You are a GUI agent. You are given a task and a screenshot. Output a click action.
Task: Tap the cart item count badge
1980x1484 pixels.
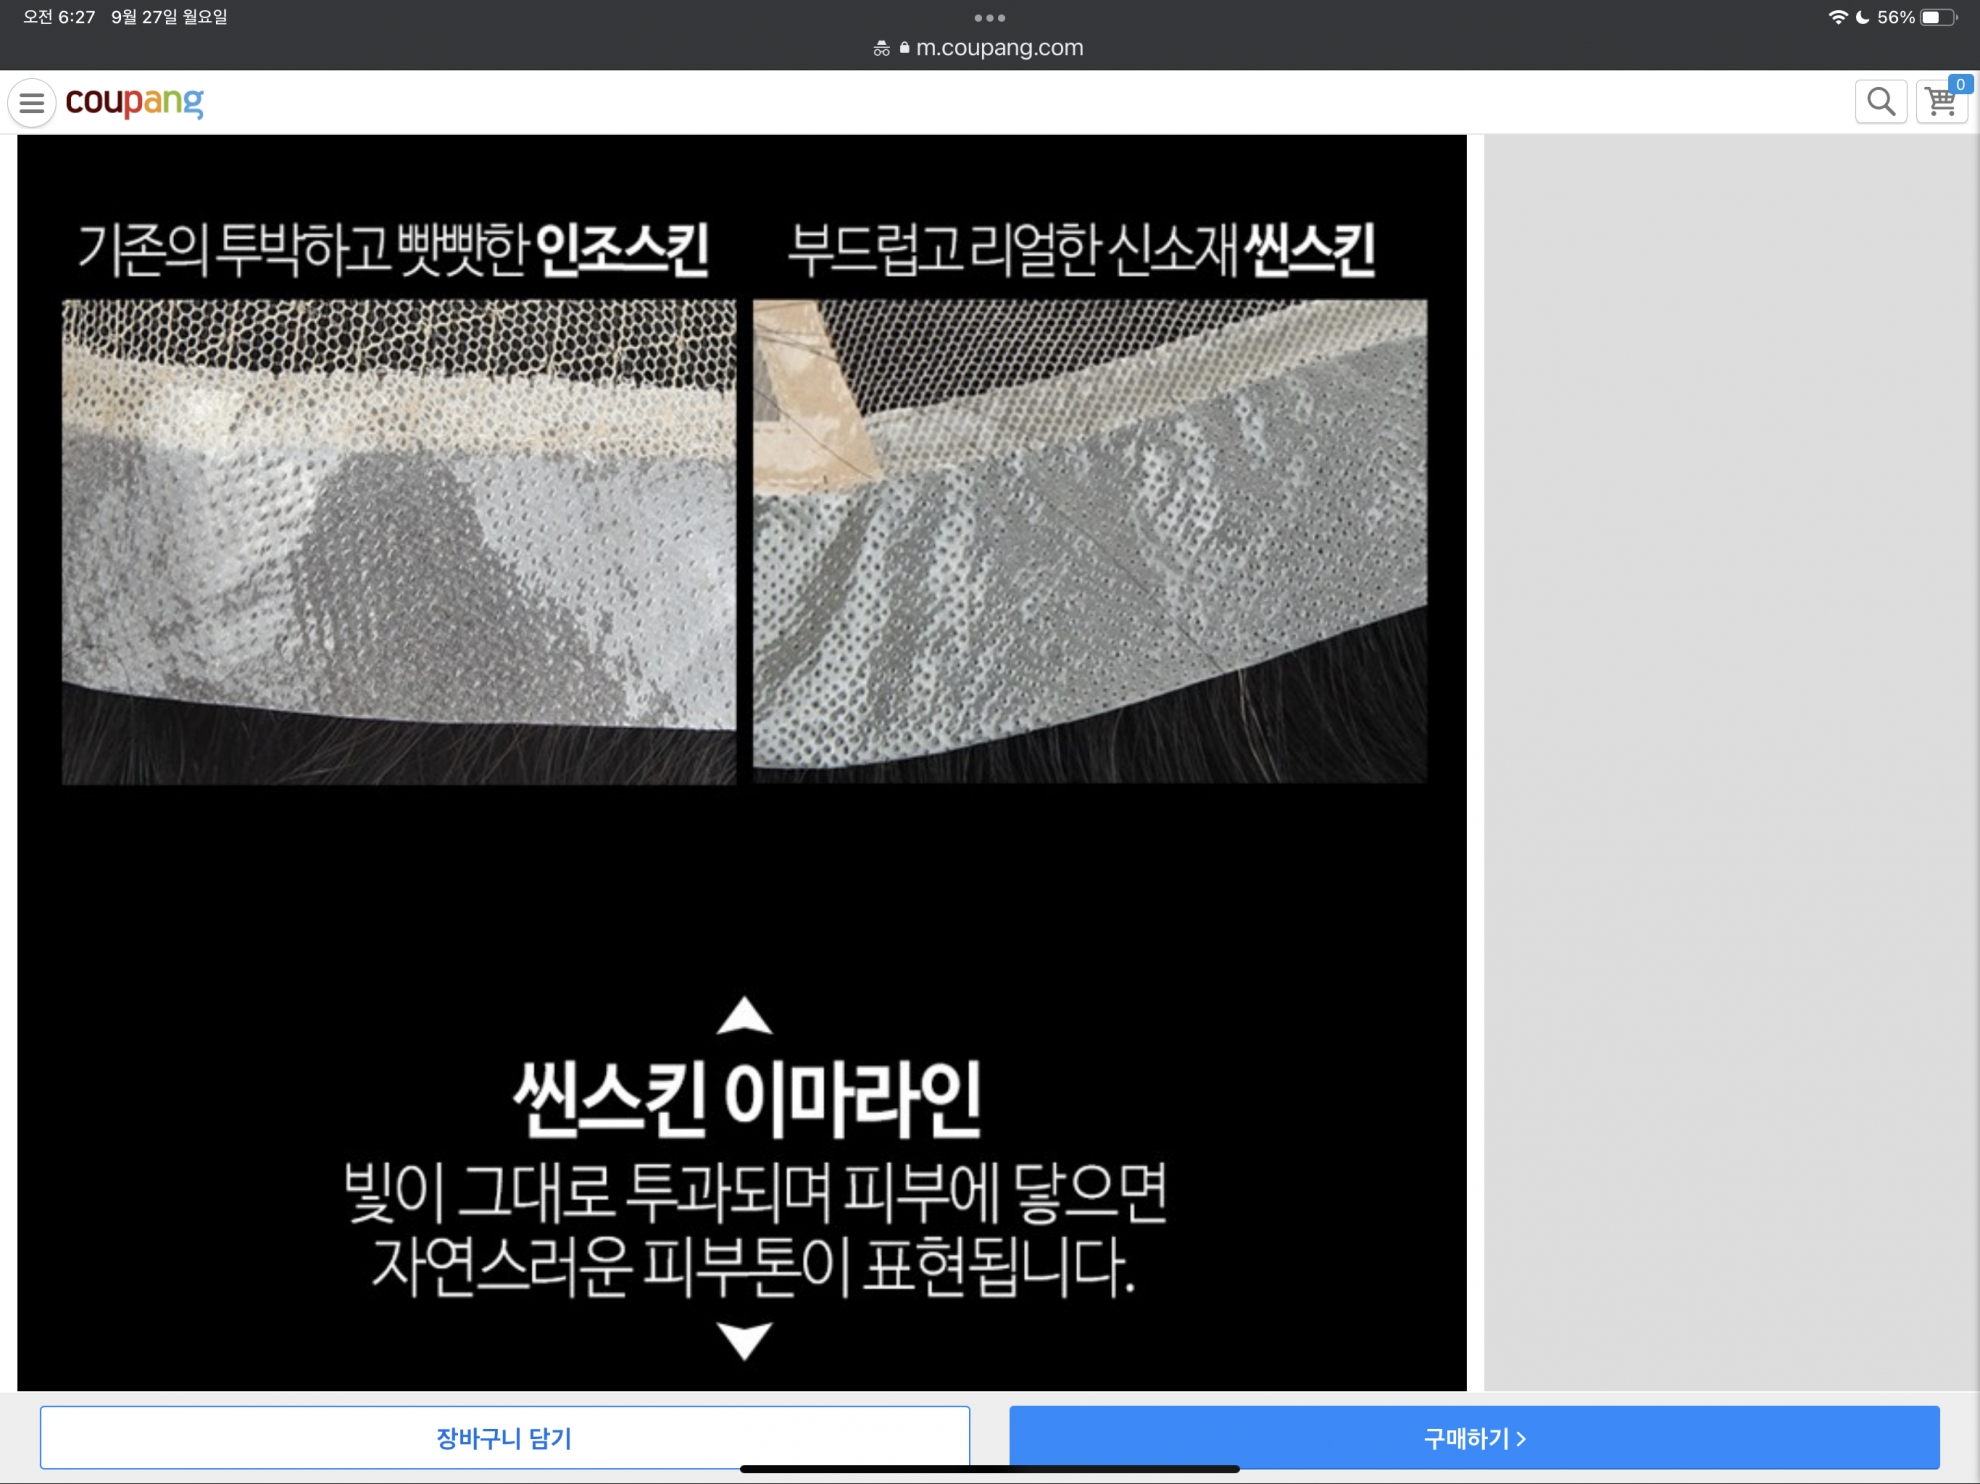[x=1960, y=85]
